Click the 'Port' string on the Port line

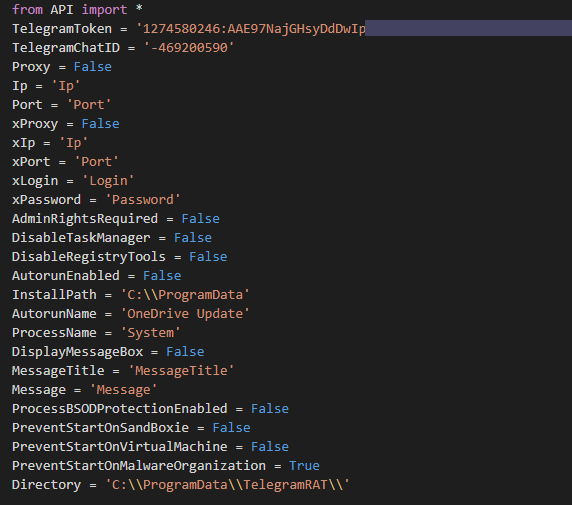point(89,105)
